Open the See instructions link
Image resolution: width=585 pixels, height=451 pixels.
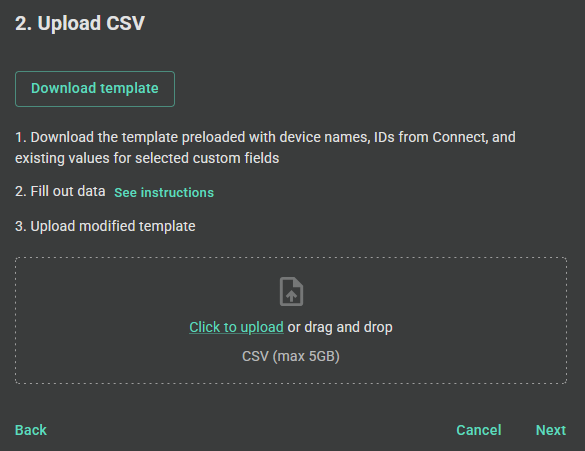tap(164, 192)
